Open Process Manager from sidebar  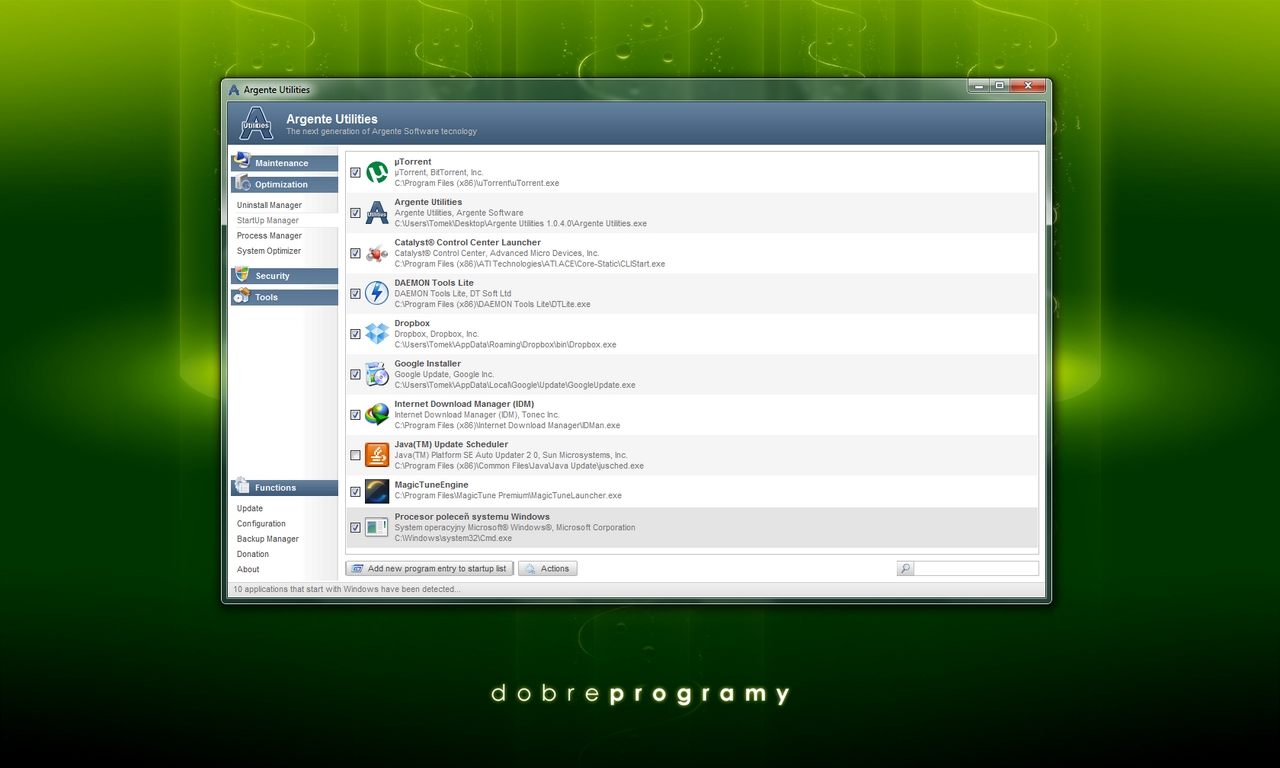269,236
